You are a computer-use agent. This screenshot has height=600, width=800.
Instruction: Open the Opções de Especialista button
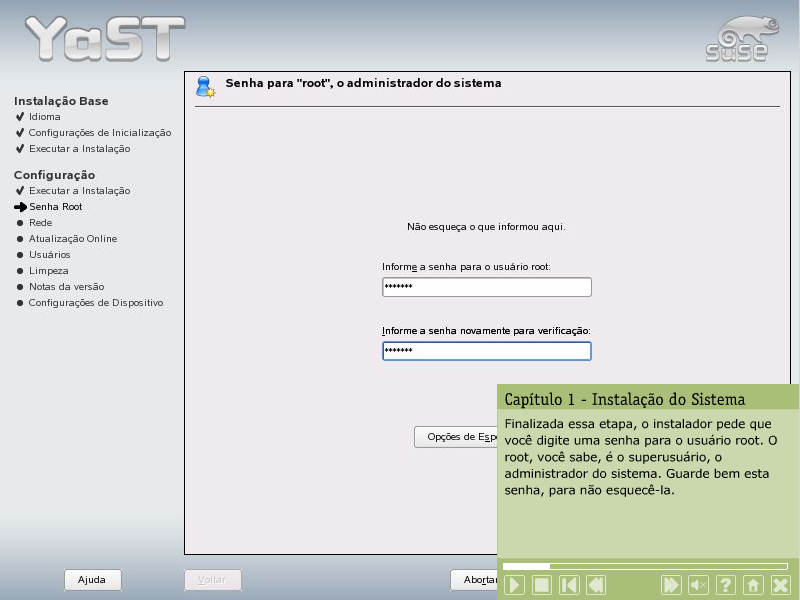456,437
